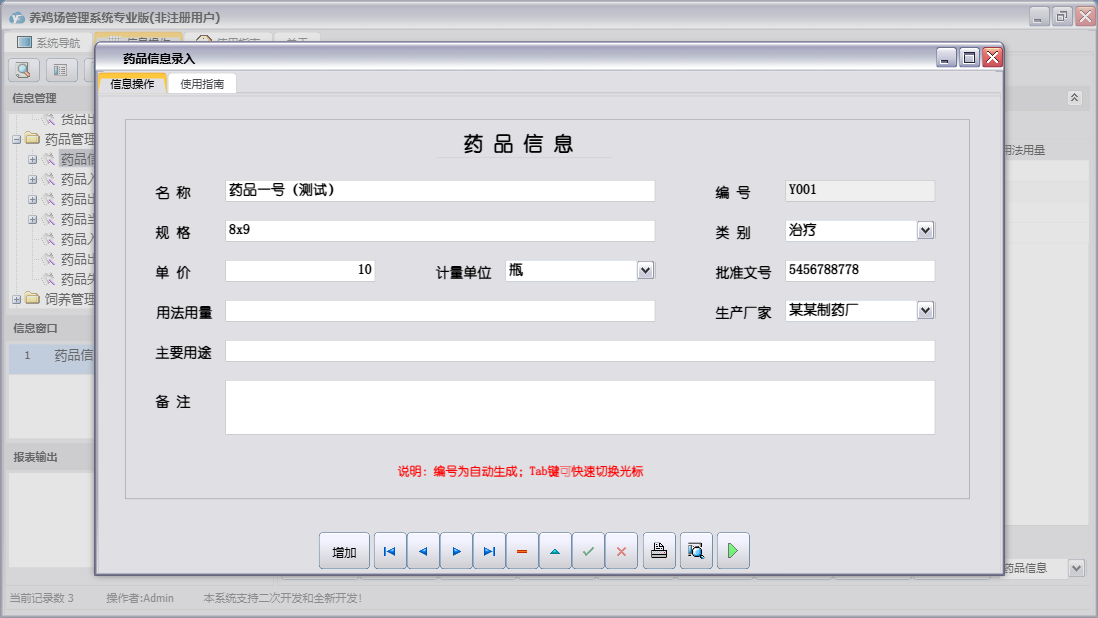
Task: Run the green play arrow icon
Action: click(733, 550)
